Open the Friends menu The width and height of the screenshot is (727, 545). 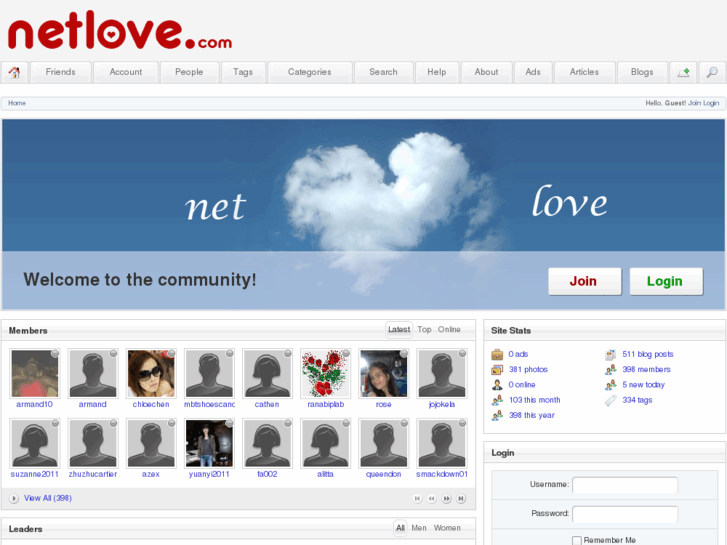pyautogui.click(x=60, y=72)
